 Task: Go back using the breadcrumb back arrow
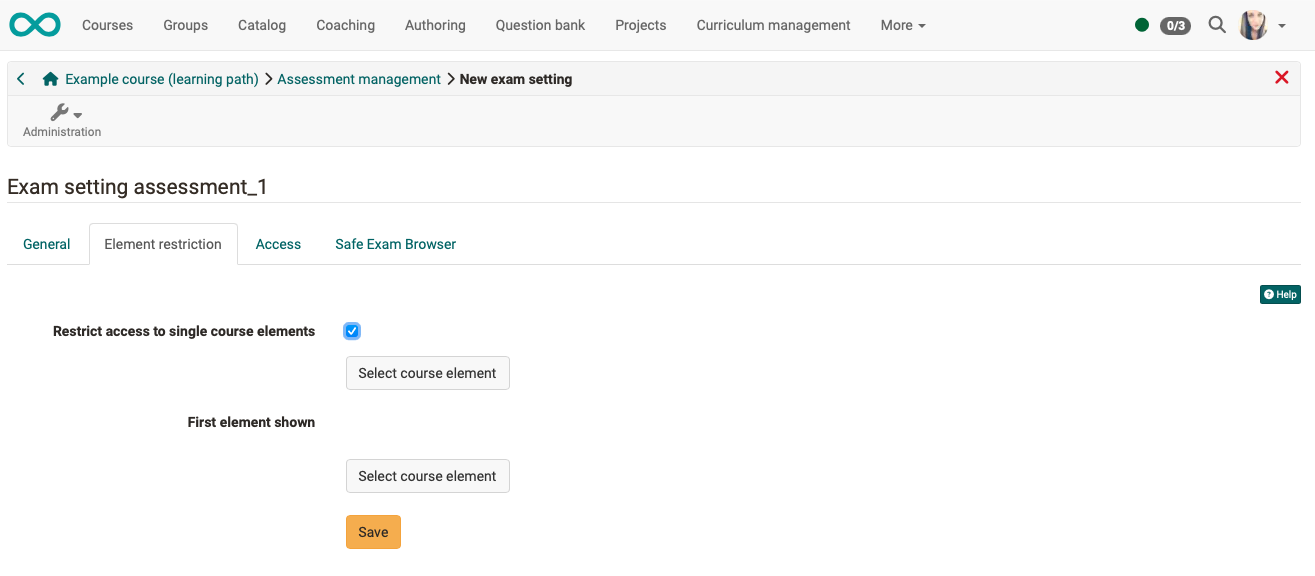click(20, 78)
